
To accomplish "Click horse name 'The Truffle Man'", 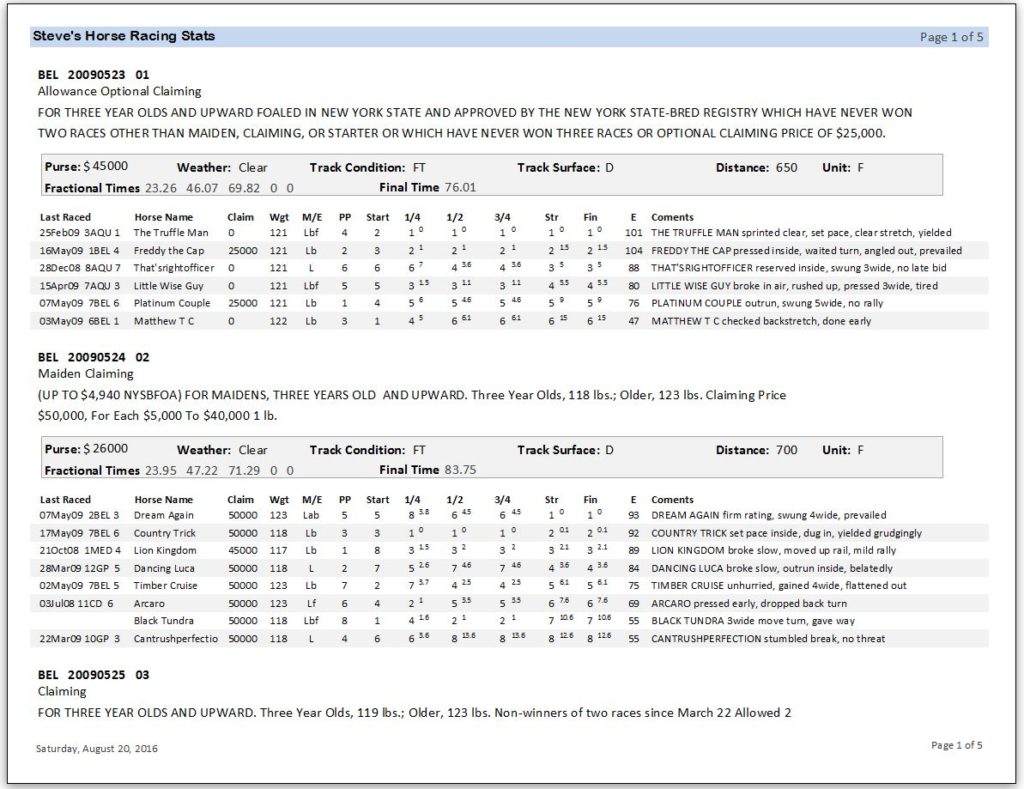I will [171, 233].
